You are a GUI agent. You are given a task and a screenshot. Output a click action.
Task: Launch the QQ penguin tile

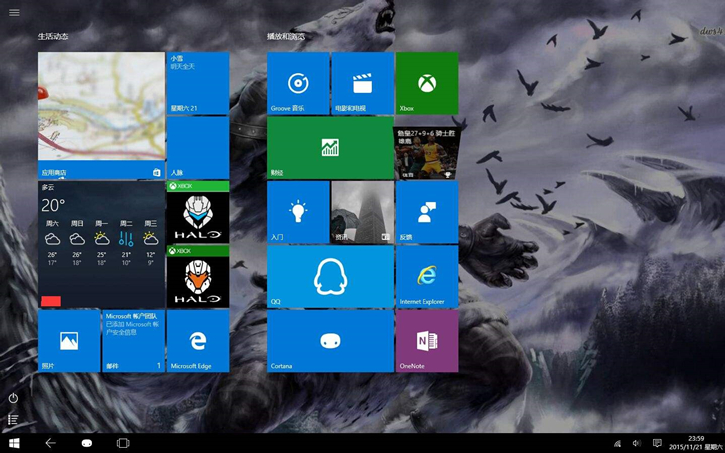(330, 277)
